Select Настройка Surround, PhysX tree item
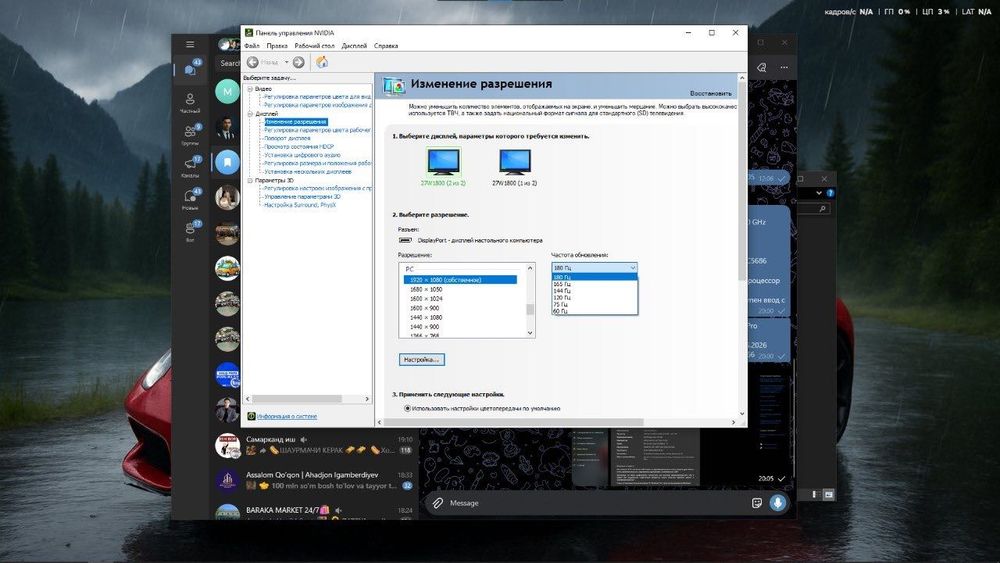1000x563 pixels. point(300,205)
